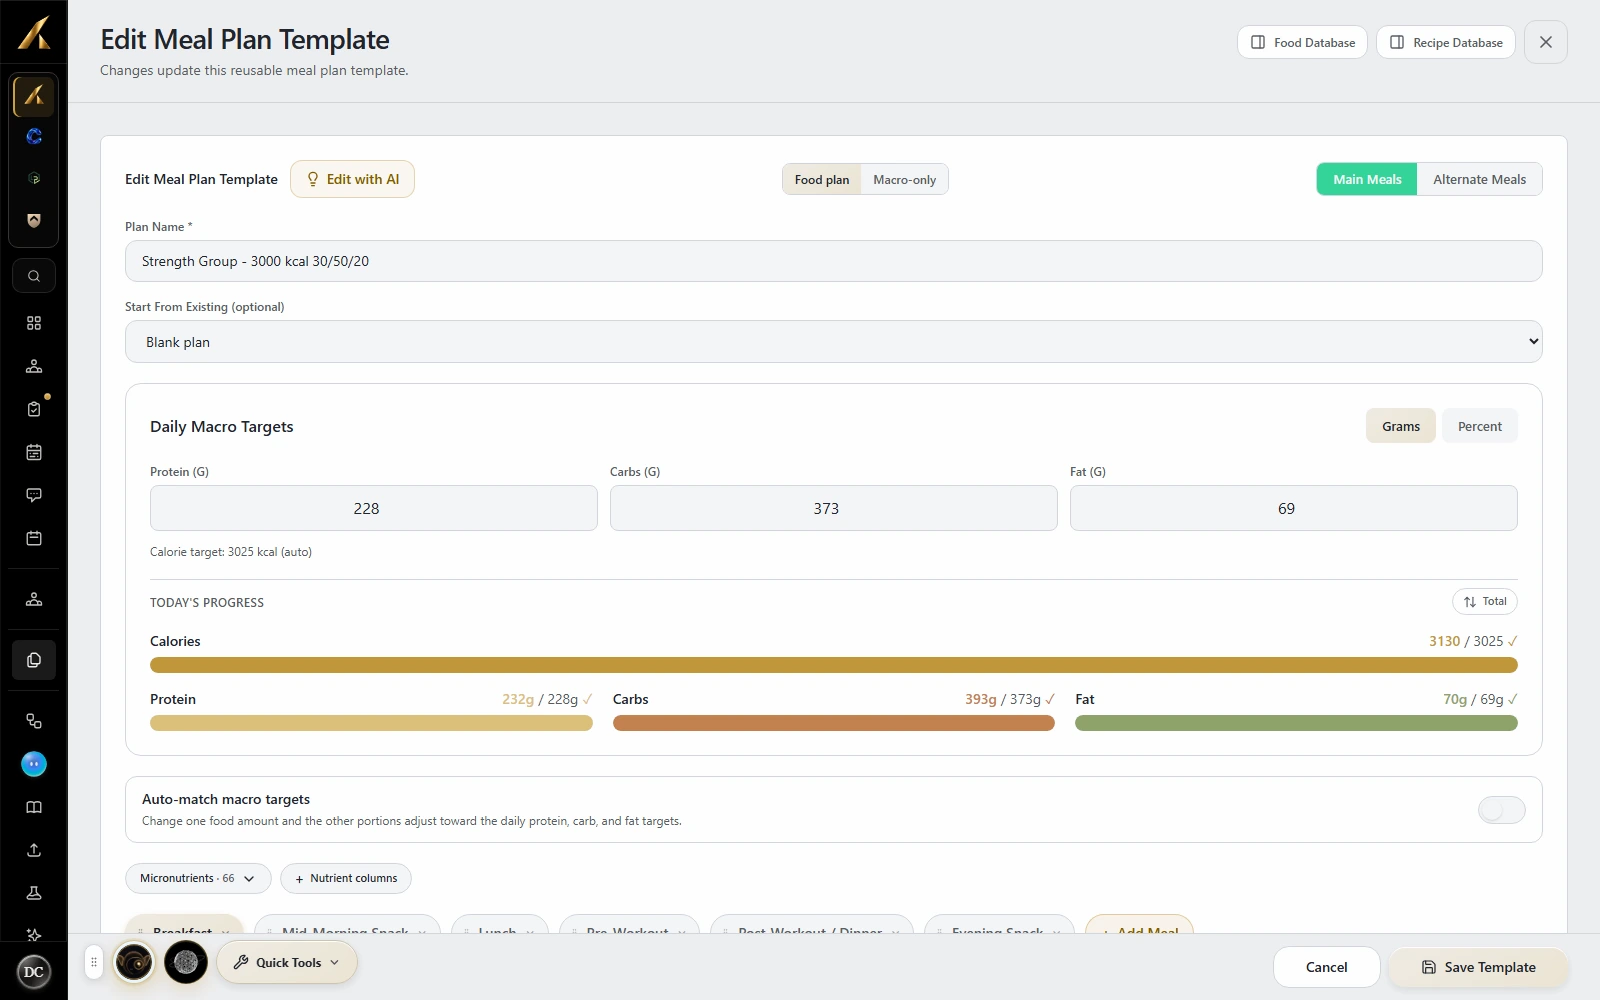Open the DC user avatar
The image size is (1600, 1000).
[34, 972]
